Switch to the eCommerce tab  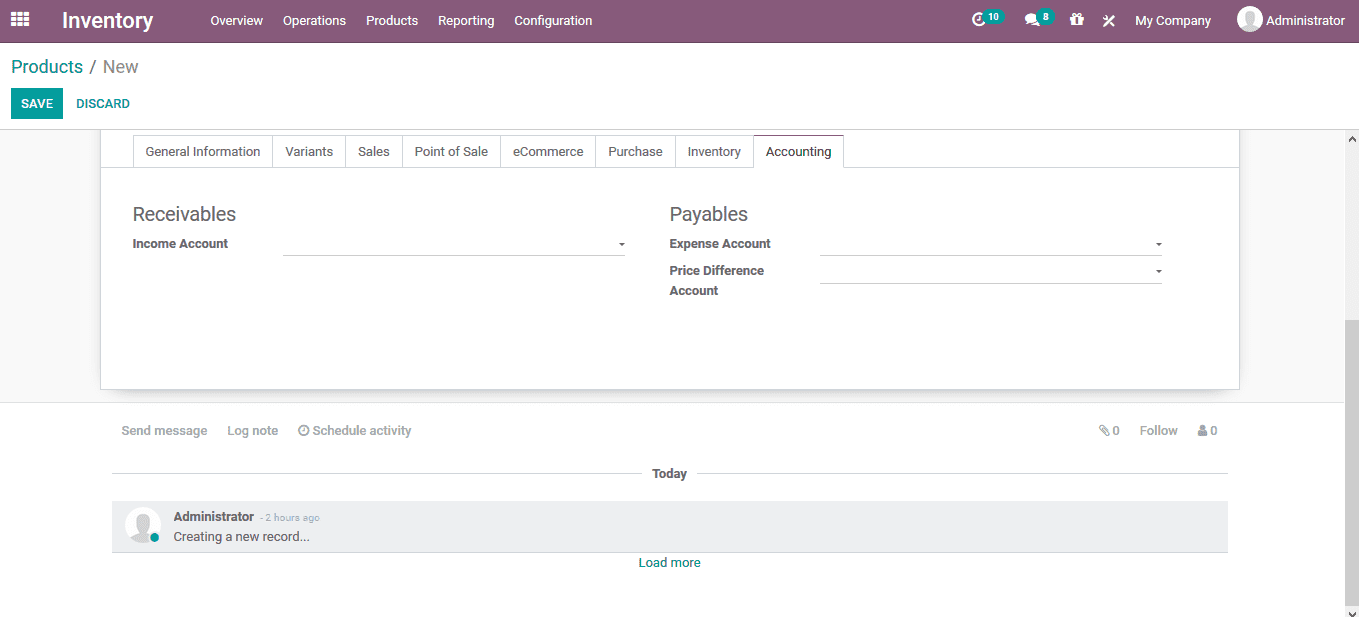[x=547, y=151]
